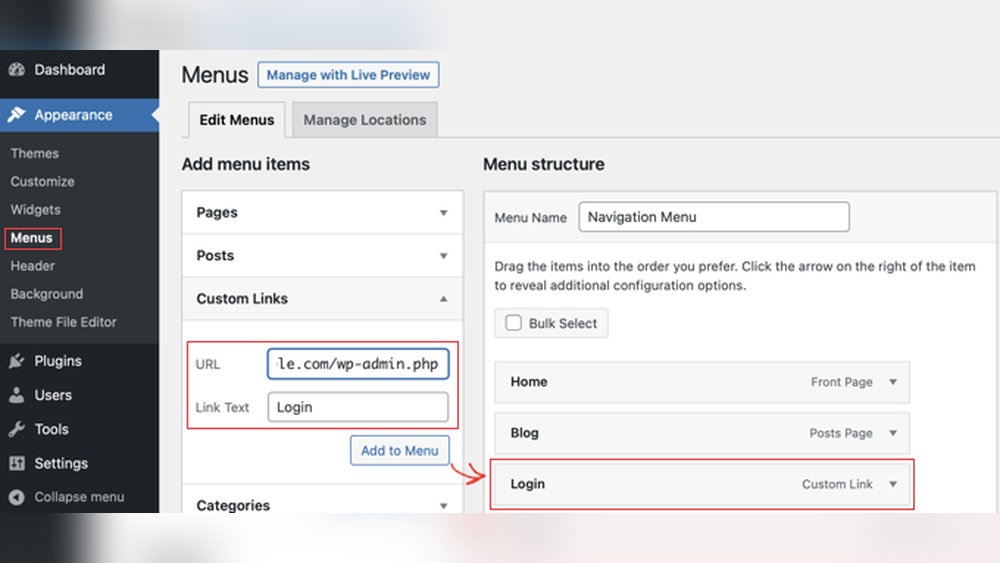Select the Home menu item title
Viewport: 1000px width, 563px height.
[x=529, y=382]
